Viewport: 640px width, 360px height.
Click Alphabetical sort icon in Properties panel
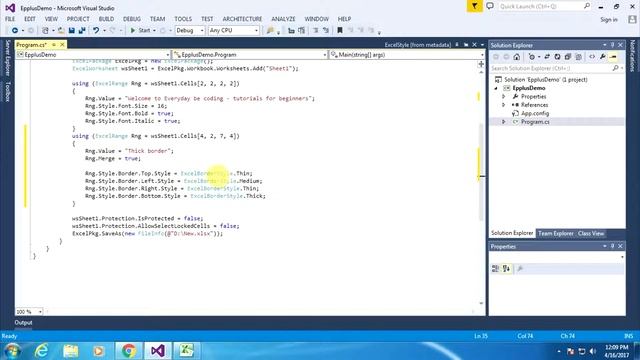[506, 269]
